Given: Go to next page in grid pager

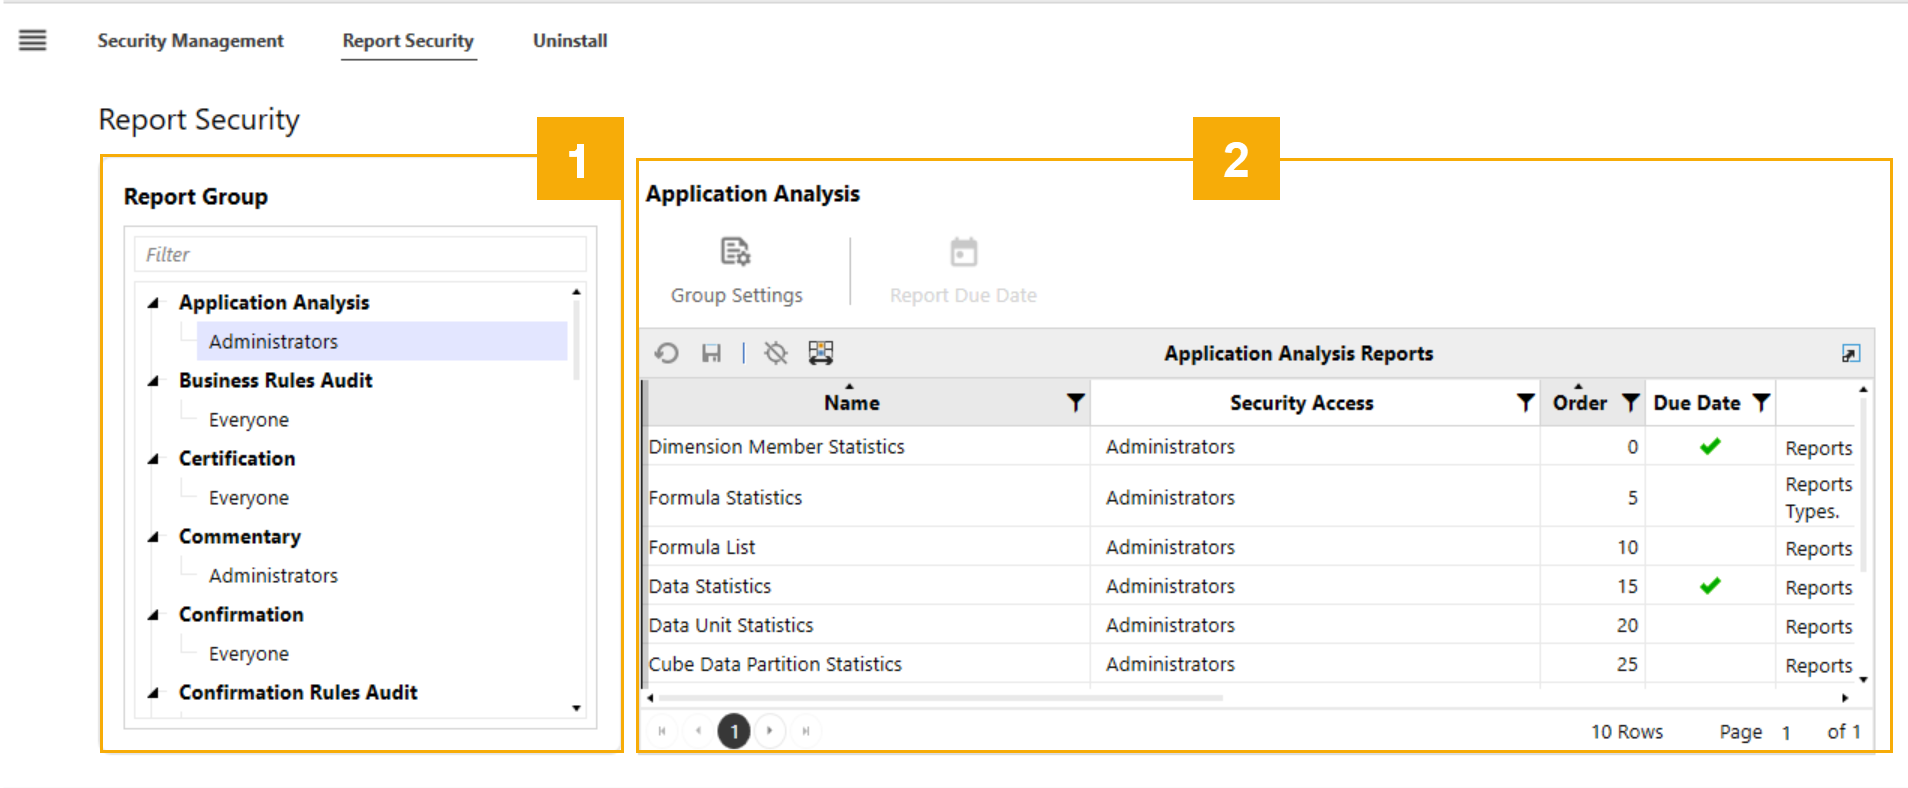Looking at the screenshot, I should coord(770,731).
